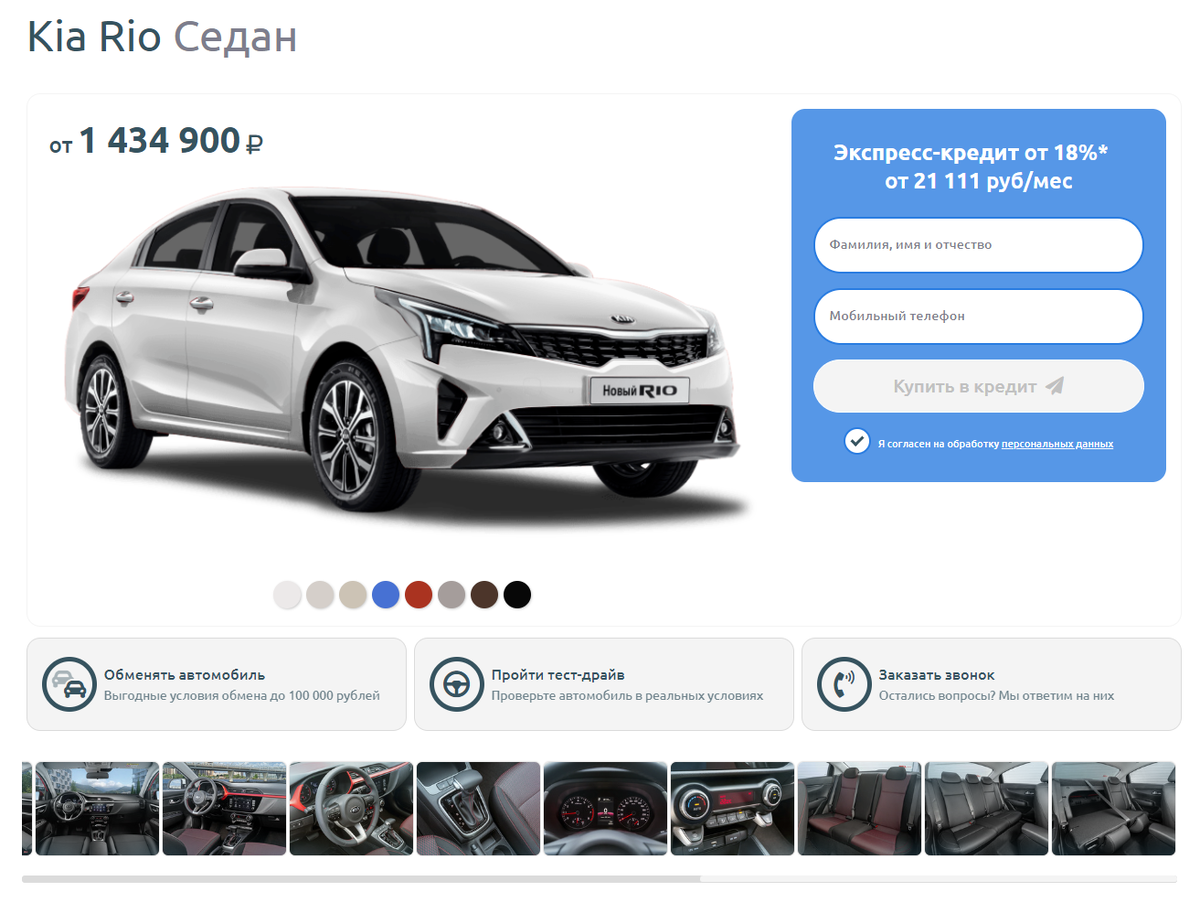1200x913 pixels.
Task: Click the phone callback icon
Action: click(844, 684)
